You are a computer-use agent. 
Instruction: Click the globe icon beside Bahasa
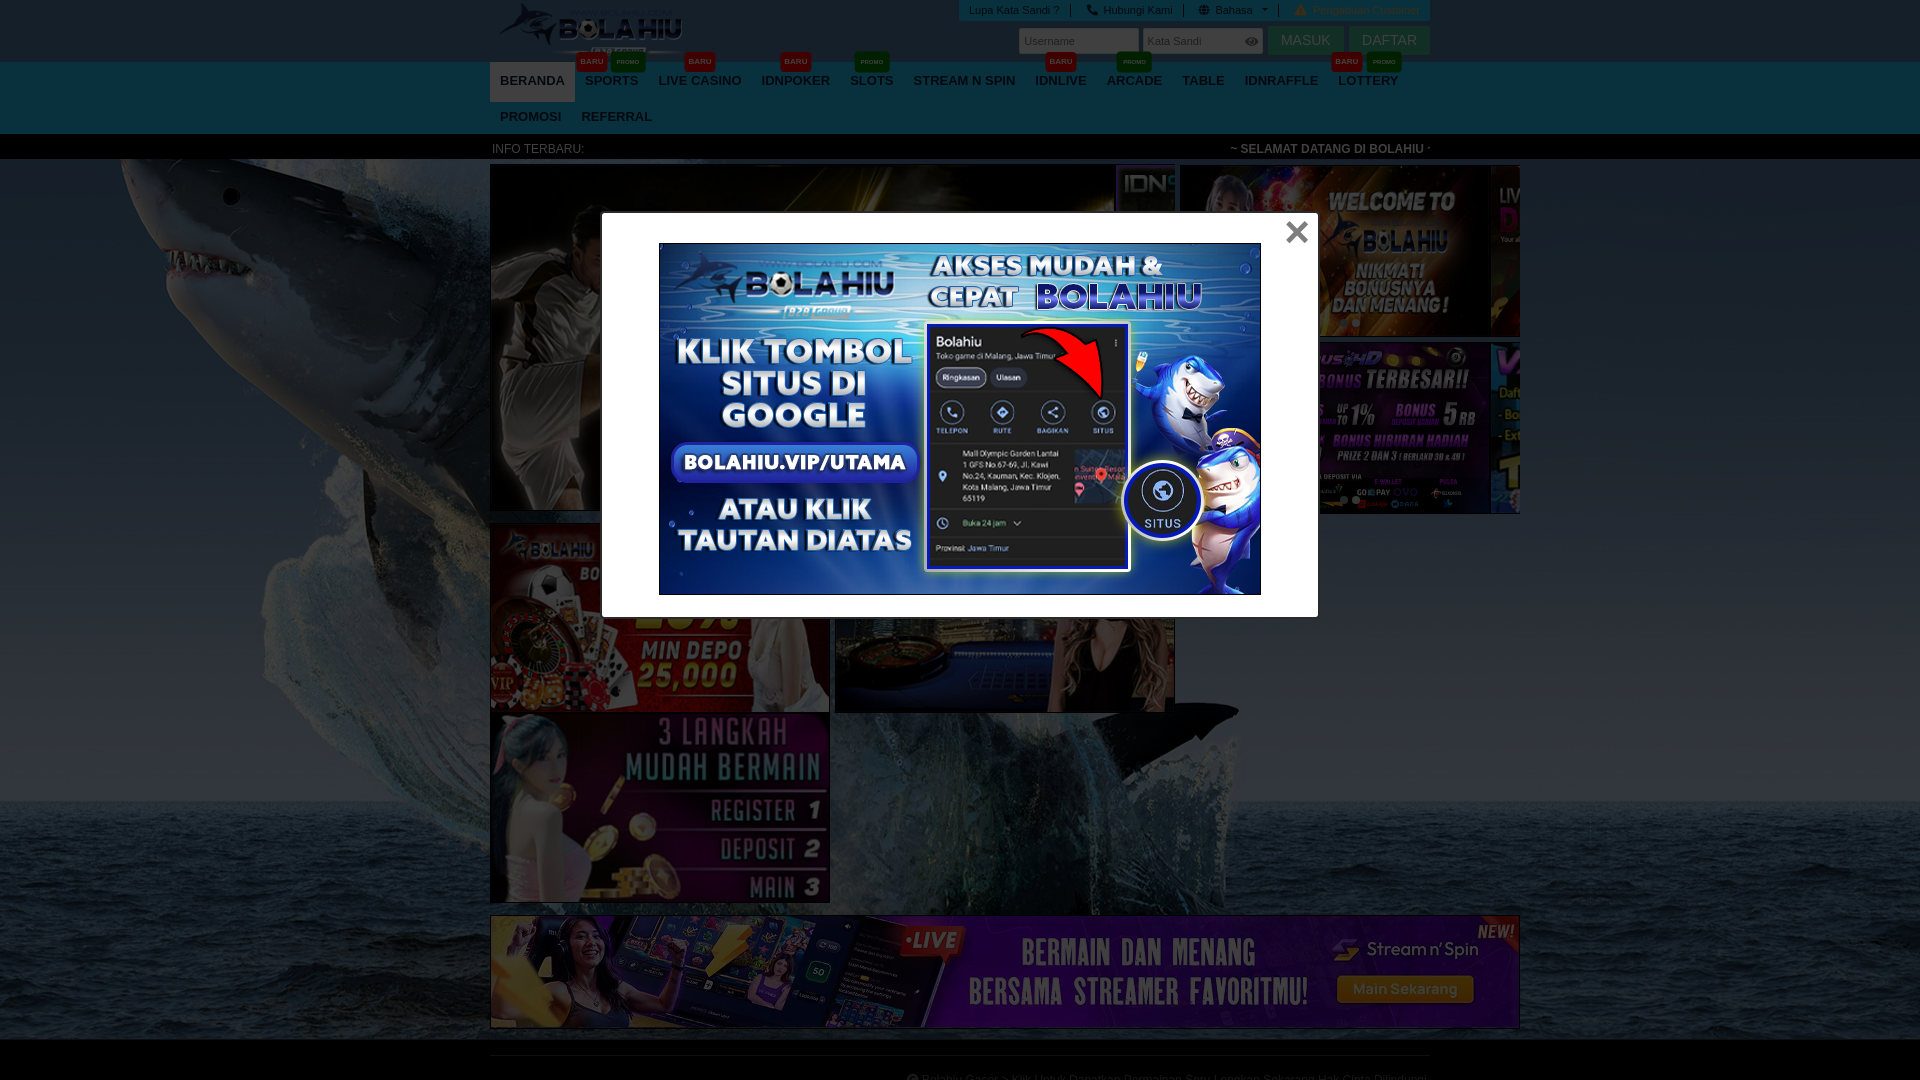(x=1204, y=10)
